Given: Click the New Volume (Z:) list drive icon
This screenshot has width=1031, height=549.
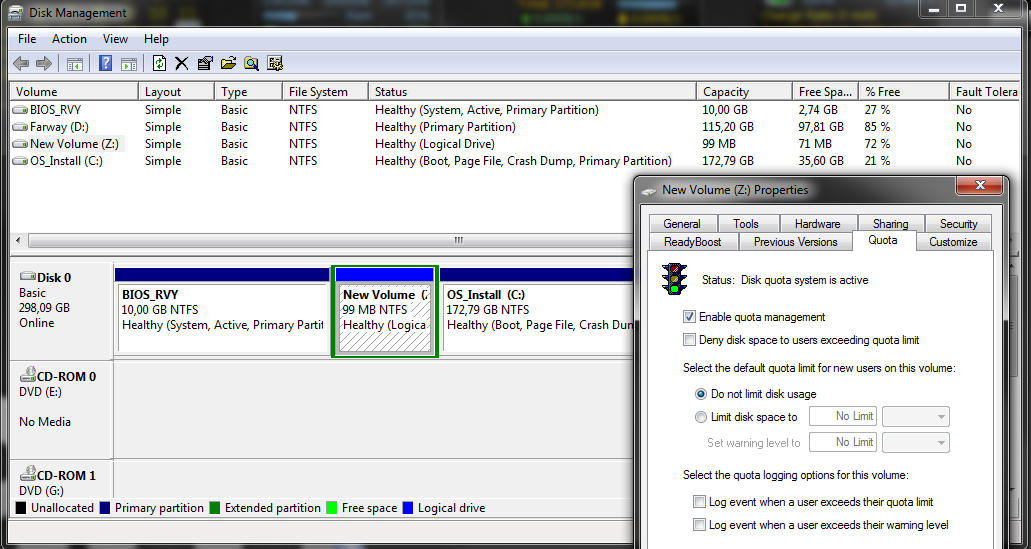Looking at the screenshot, I should tap(20, 144).
